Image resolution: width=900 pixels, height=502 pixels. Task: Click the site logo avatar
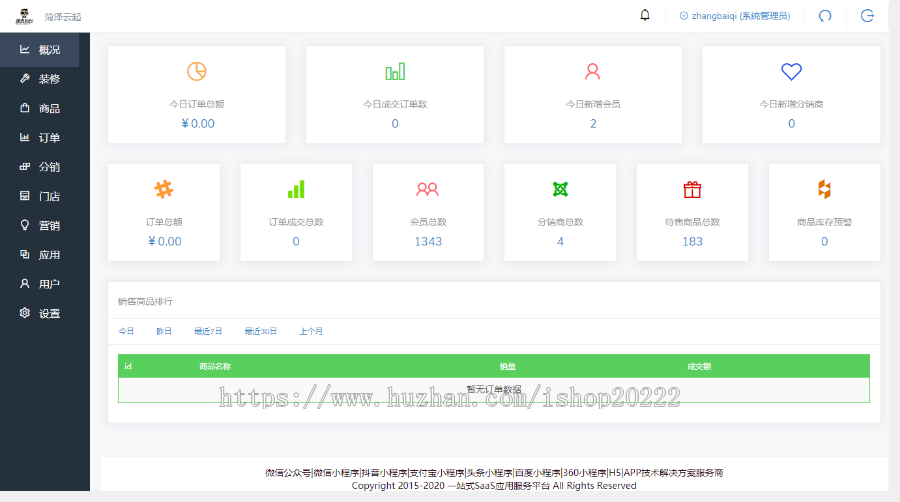click(x=24, y=16)
